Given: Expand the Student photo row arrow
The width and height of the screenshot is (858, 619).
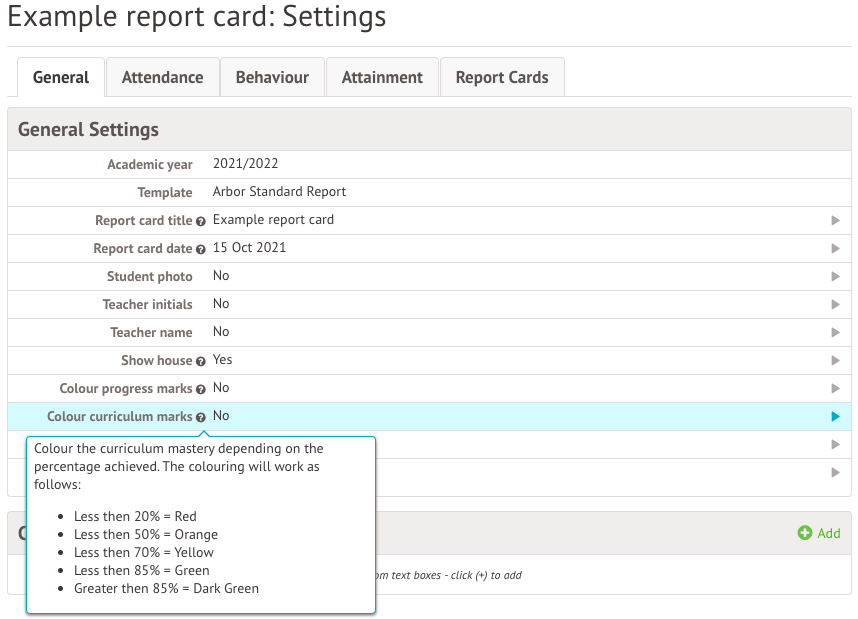Looking at the screenshot, I should (835, 276).
